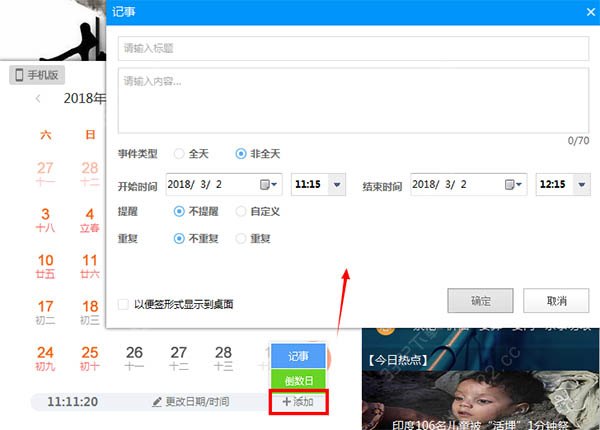Image resolution: width=600 pixels, height=430 pixels.
Task: Select calendar date 18 初三
Action: tap(90, 312)
